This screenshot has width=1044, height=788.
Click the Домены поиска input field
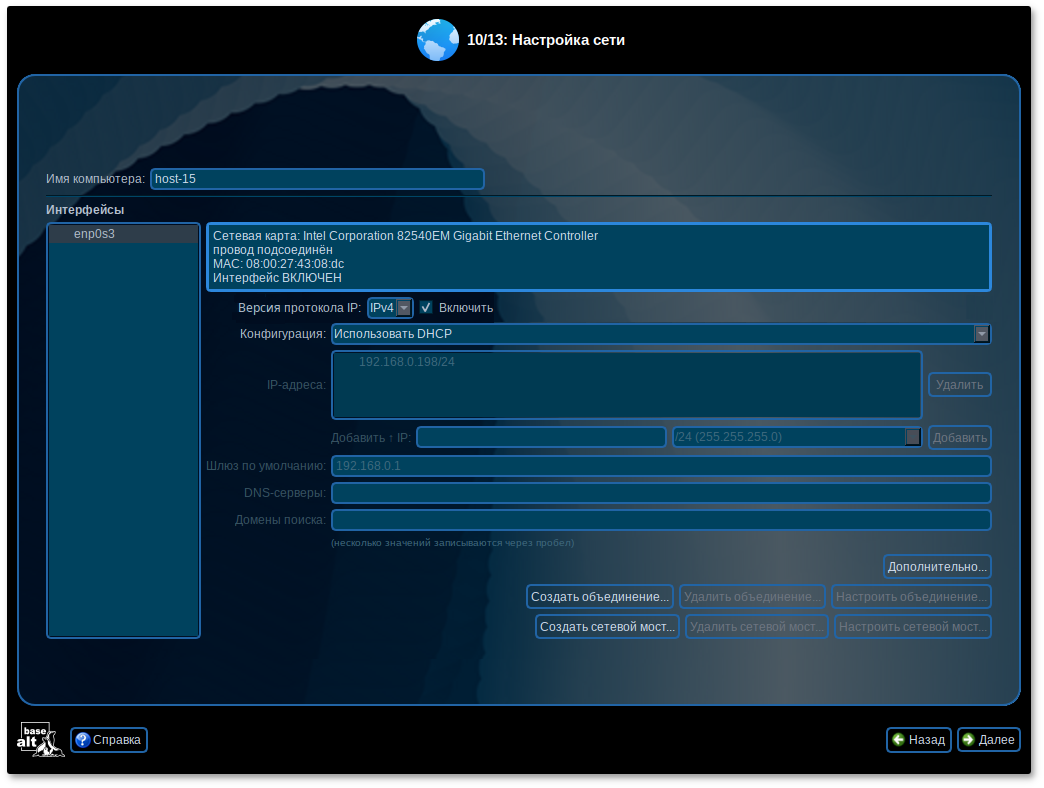(x=660, y=520)
